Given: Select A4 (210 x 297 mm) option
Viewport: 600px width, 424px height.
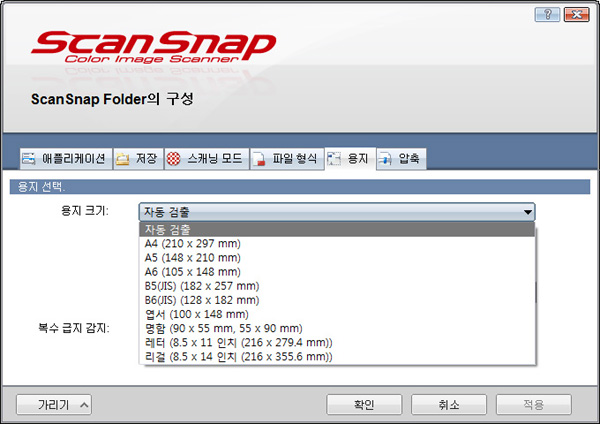Looking at the screenshot, I should (192, 243).
